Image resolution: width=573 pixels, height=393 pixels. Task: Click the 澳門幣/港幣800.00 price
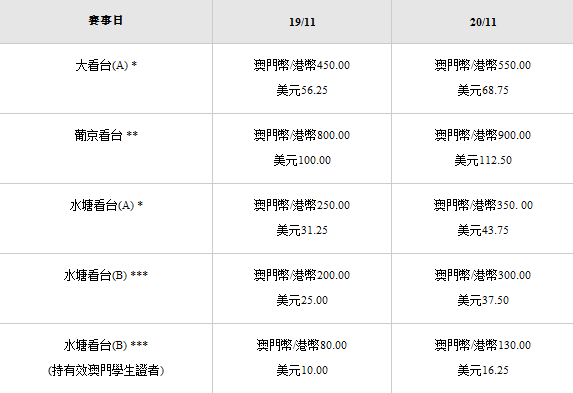tap(302, 135)
